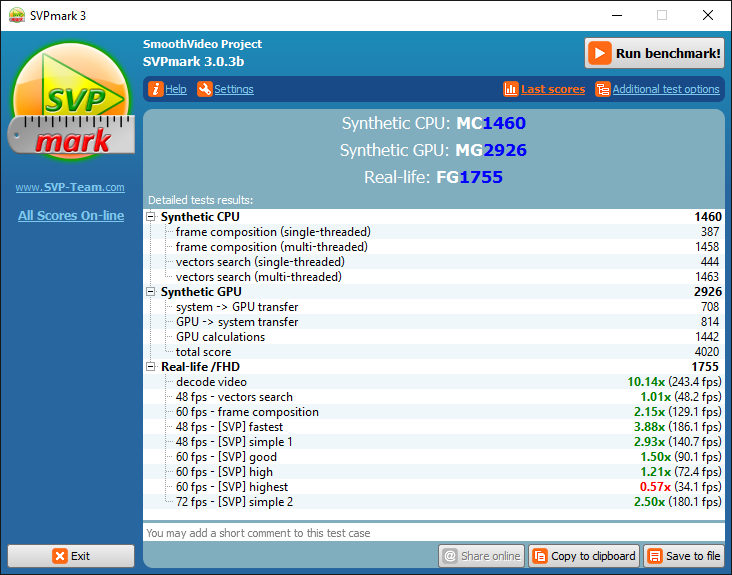The width and height of the screenshot is (732, 575).
Task: Collapse the Synthetic GPU tree node
Action: pyautogui.click(x=150, y=292)
